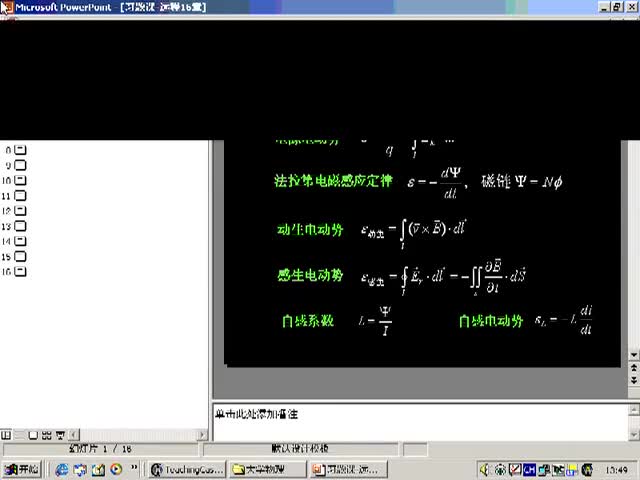Viewport: 640px width, 480px height.
Task: Click notes pane scroll-up arrow
Action: pos(634,409)
